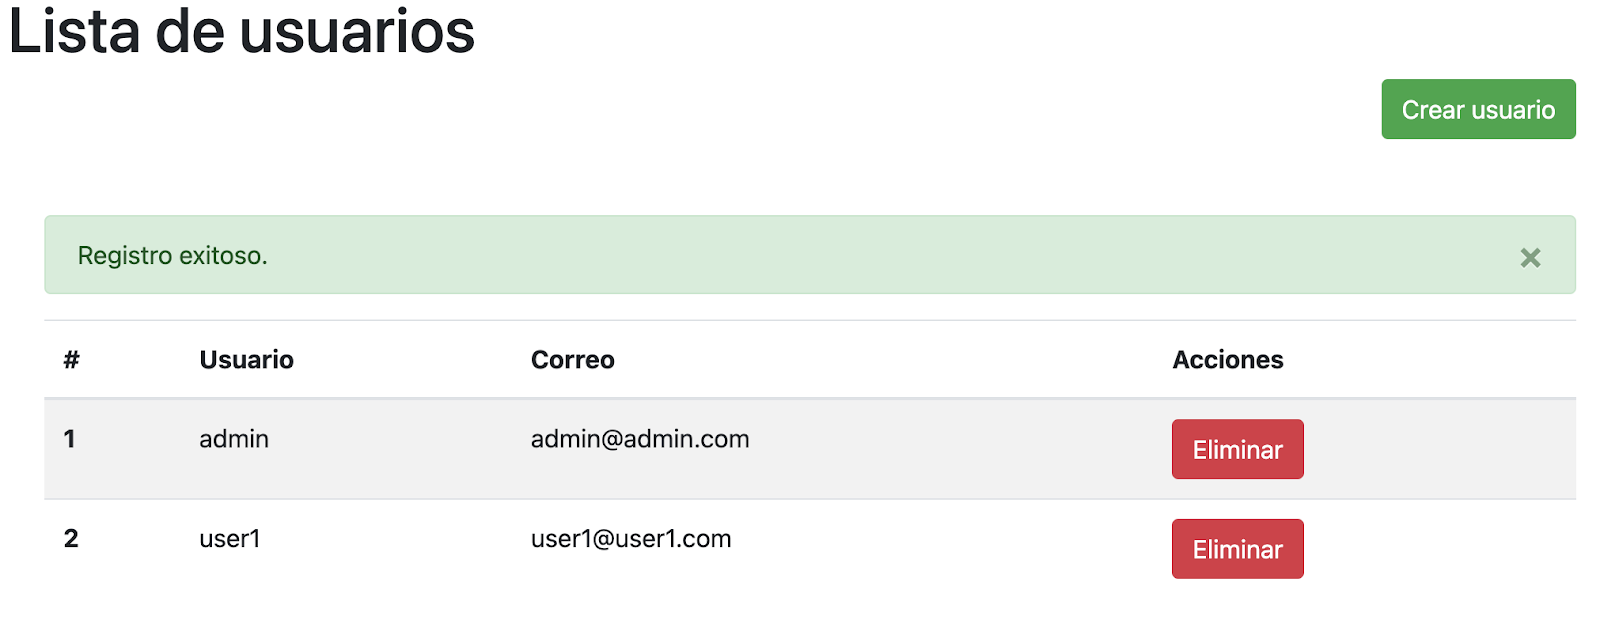The image size is (1600, 620).
Task: Click the Usuario column header
Action: (246, 360)
